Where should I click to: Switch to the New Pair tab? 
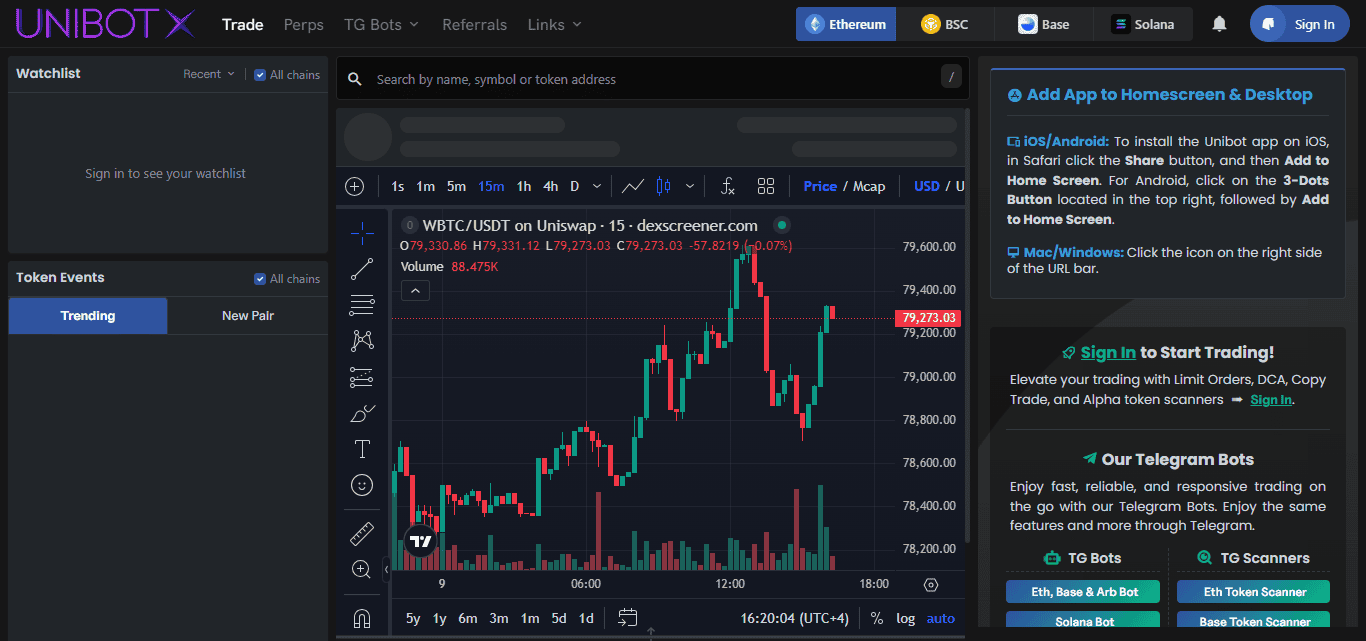(x=248, y=316)
